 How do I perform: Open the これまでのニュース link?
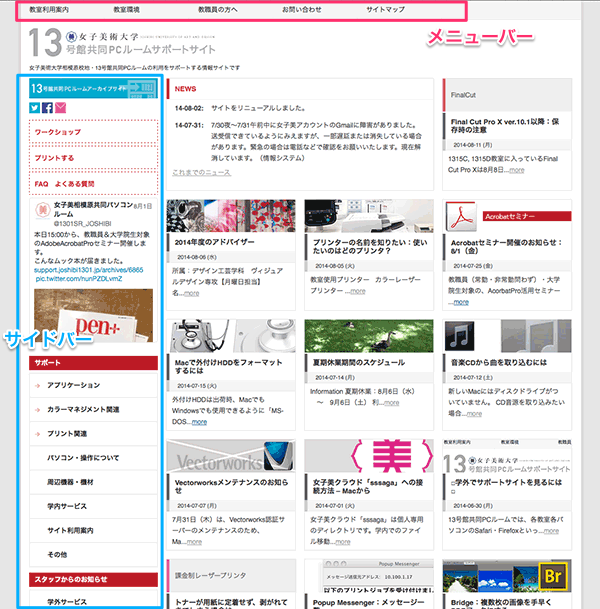point(202,172)
